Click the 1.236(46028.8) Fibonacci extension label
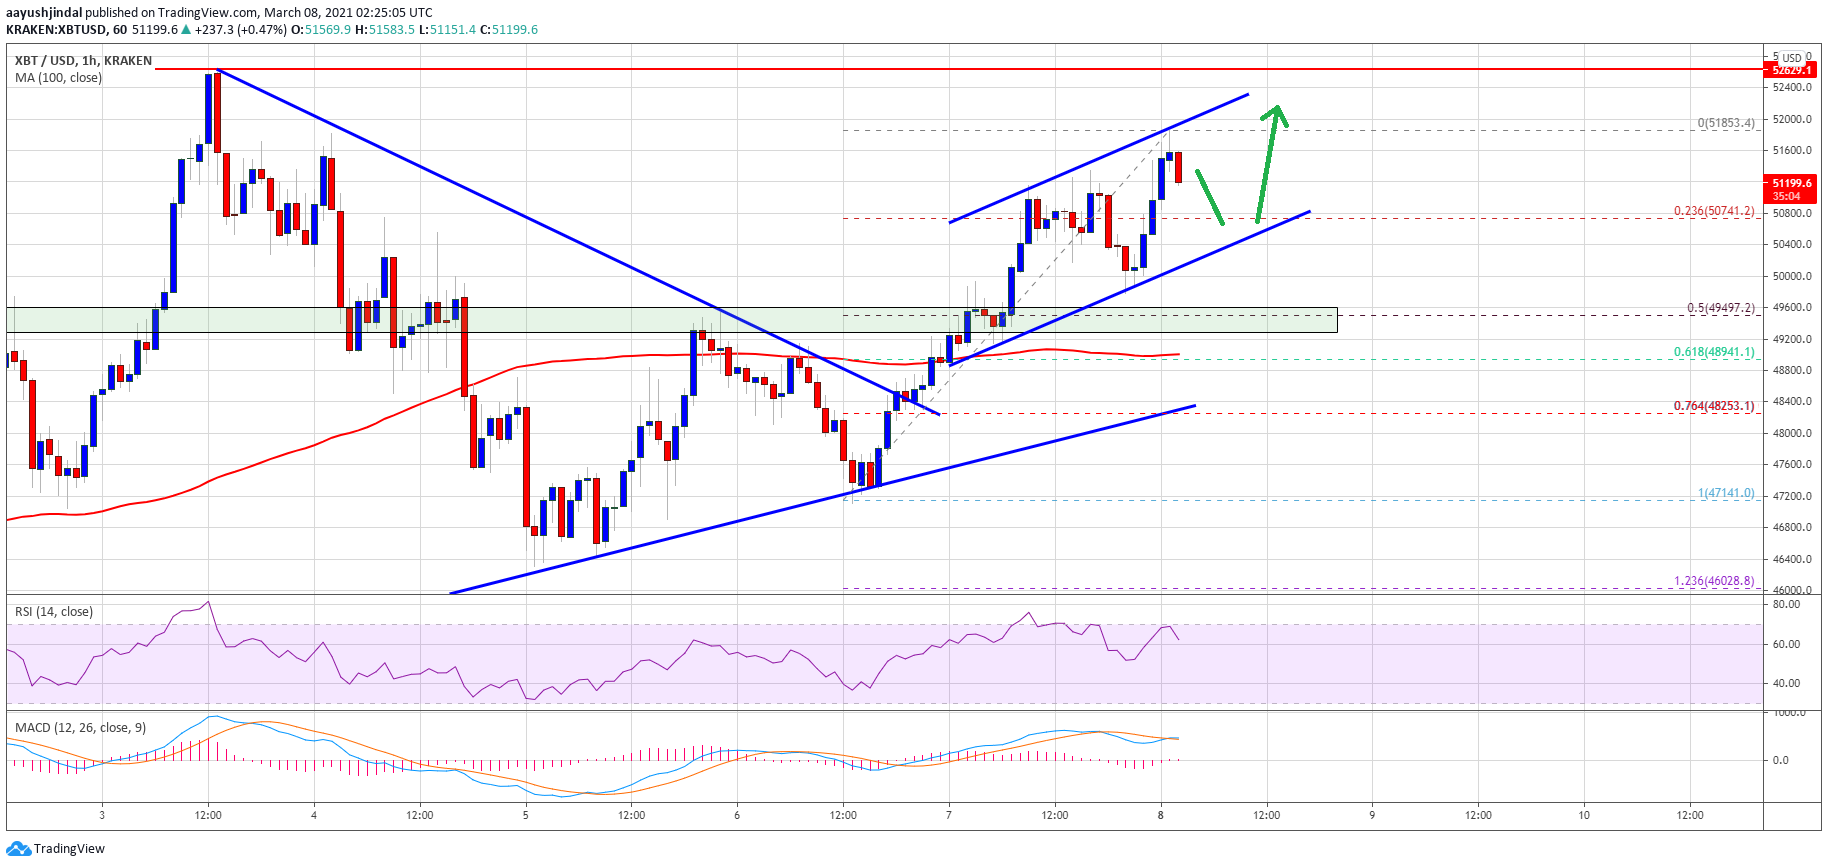Image resolution: width=1828 pixels, height=867 pixels. (x=1713, y=581)
